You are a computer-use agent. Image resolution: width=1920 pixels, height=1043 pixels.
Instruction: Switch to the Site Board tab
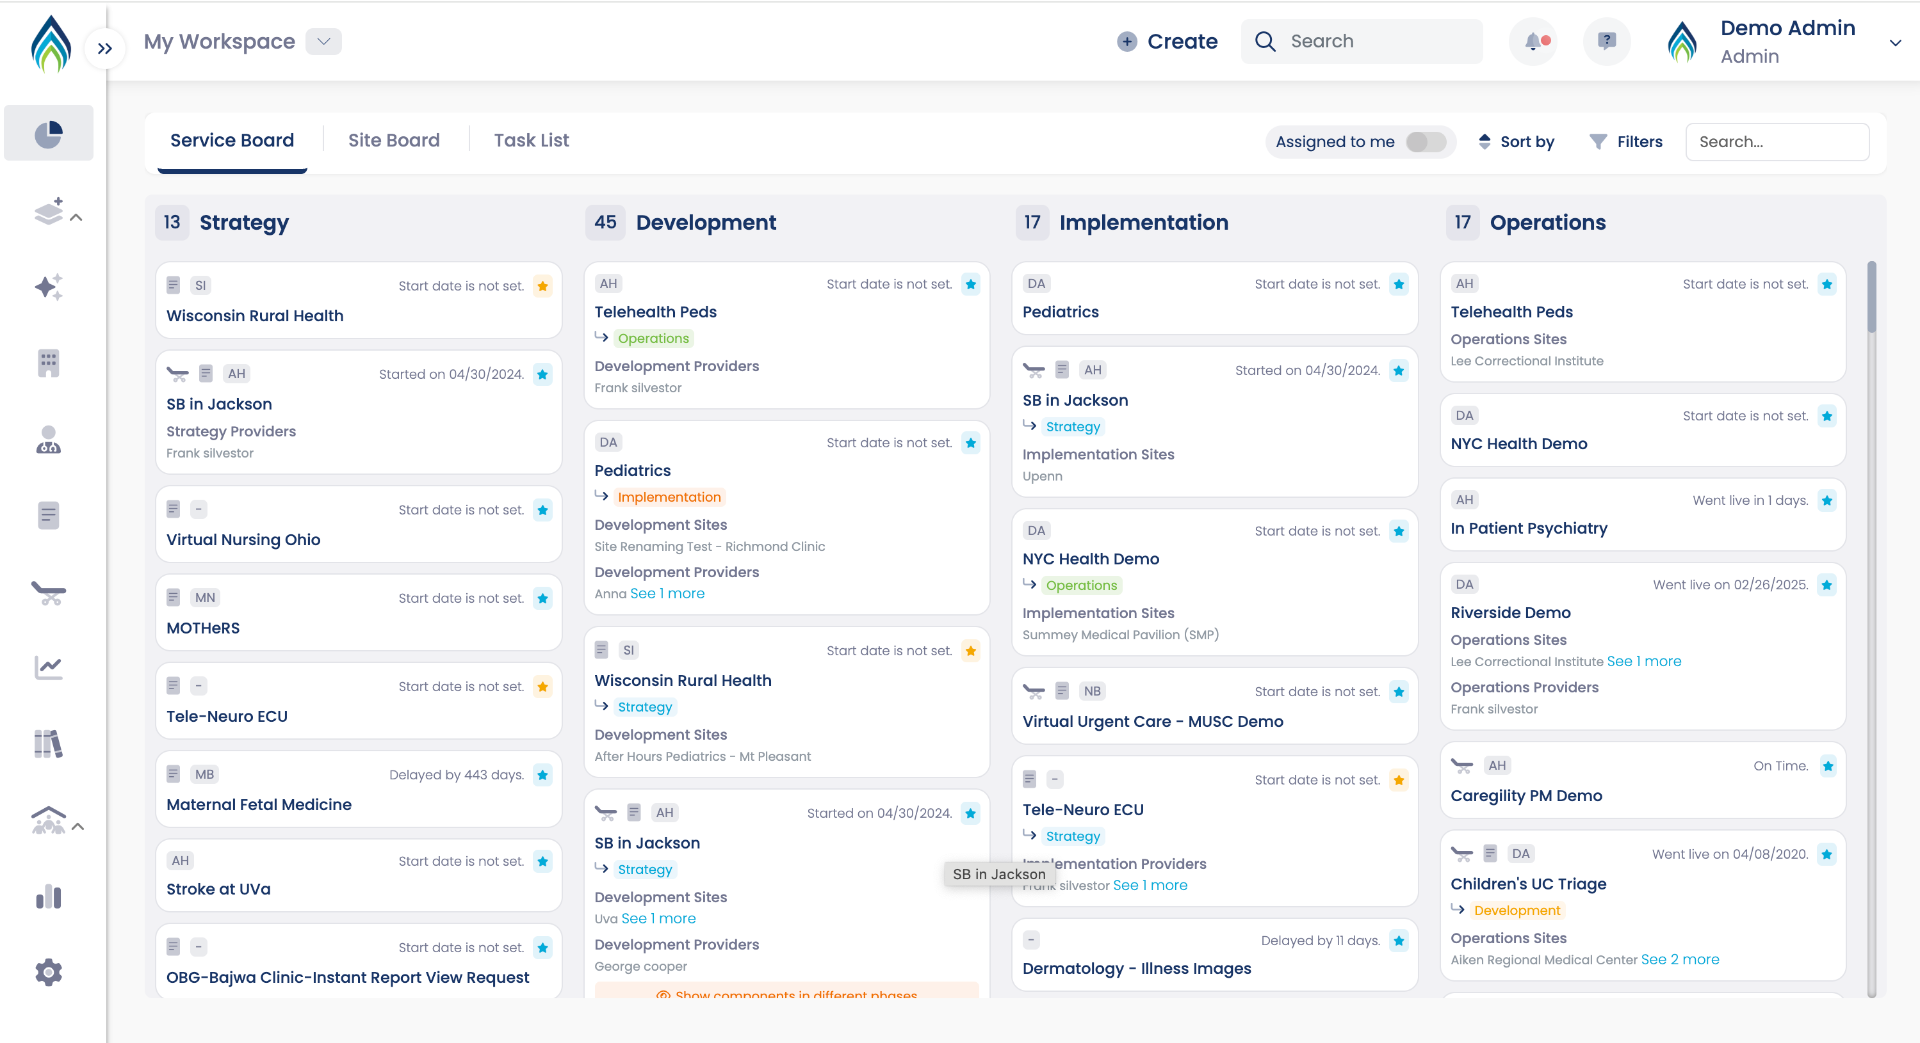pyautogui.click(x=394, y=141)
